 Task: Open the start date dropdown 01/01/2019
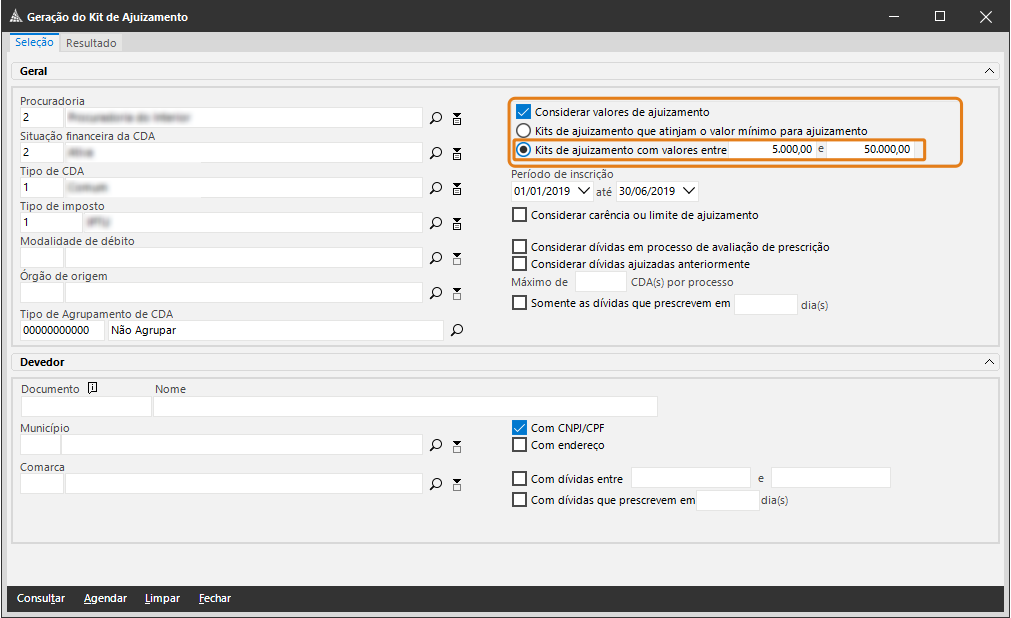coord(585,191)
